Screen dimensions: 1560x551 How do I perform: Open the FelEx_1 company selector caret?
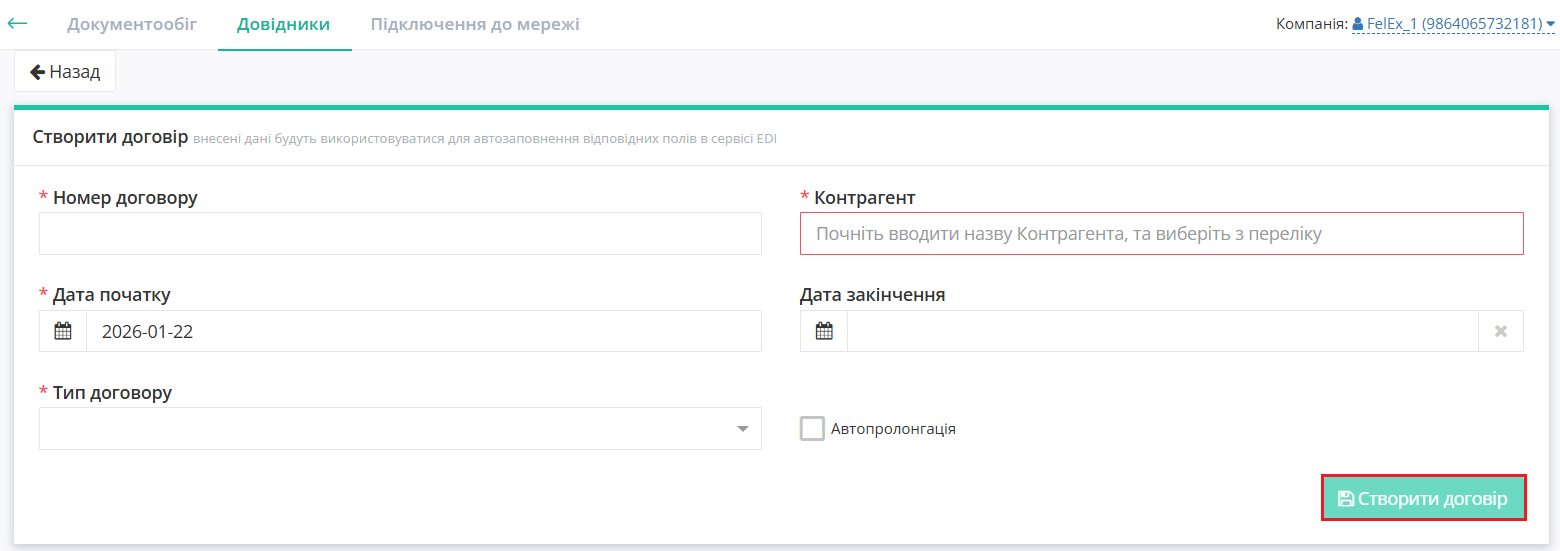pyautogui.click(x=1551, y=24)
